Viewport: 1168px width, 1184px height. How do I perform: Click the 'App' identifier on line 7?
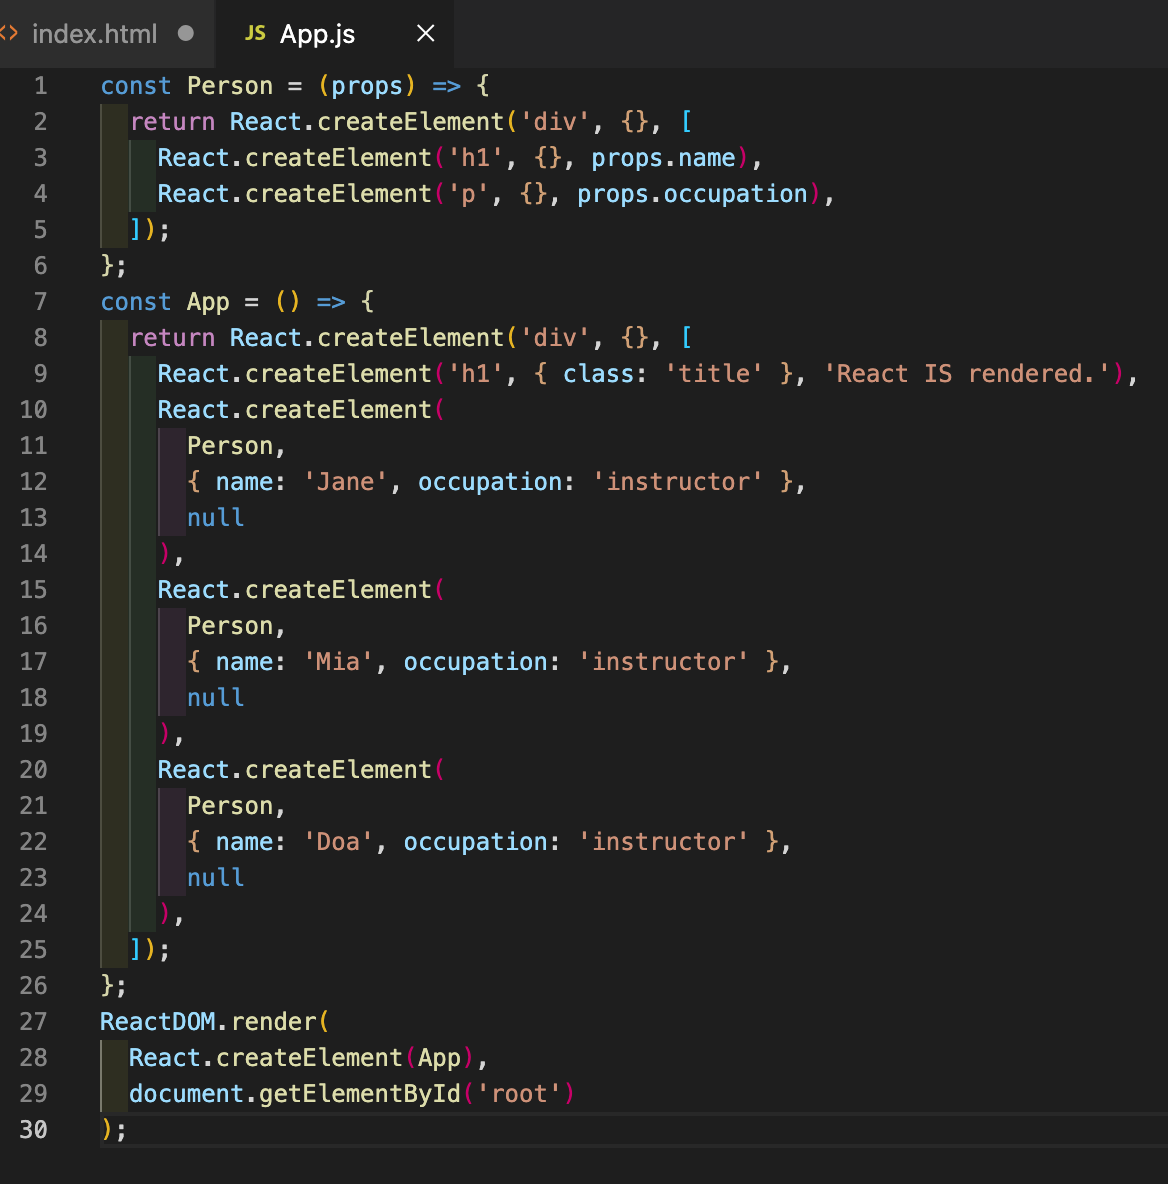[x=208, y=301]
